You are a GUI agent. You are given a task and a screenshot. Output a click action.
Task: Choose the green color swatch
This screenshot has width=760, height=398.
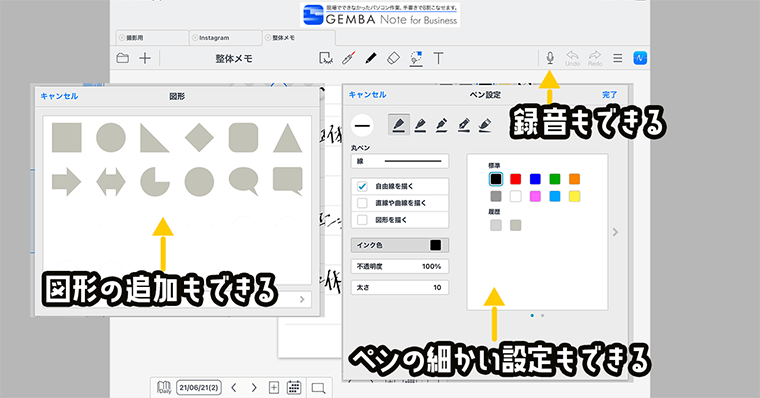(555, 179)
